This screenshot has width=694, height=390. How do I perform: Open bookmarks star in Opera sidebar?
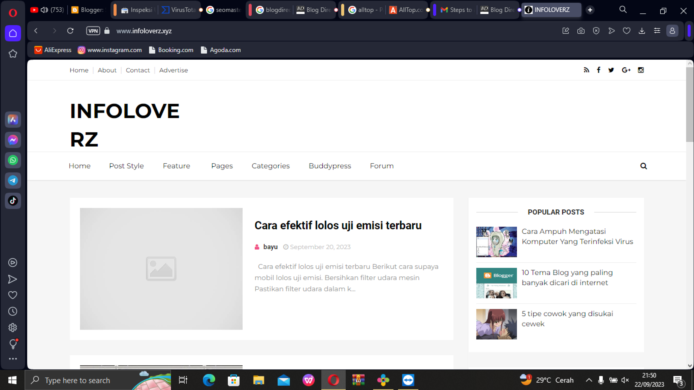pos(13,54)
